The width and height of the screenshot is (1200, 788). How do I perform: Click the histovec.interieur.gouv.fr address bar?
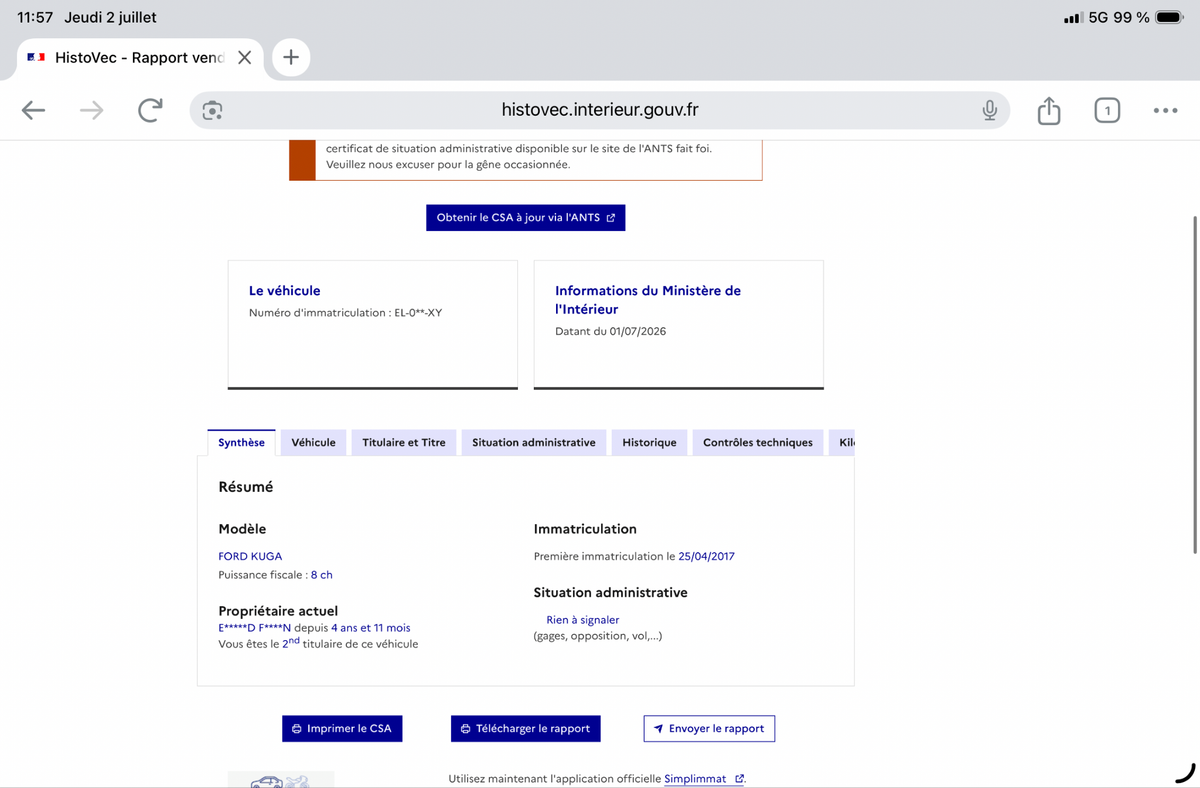pyautogui.click(x=600, y=110)
